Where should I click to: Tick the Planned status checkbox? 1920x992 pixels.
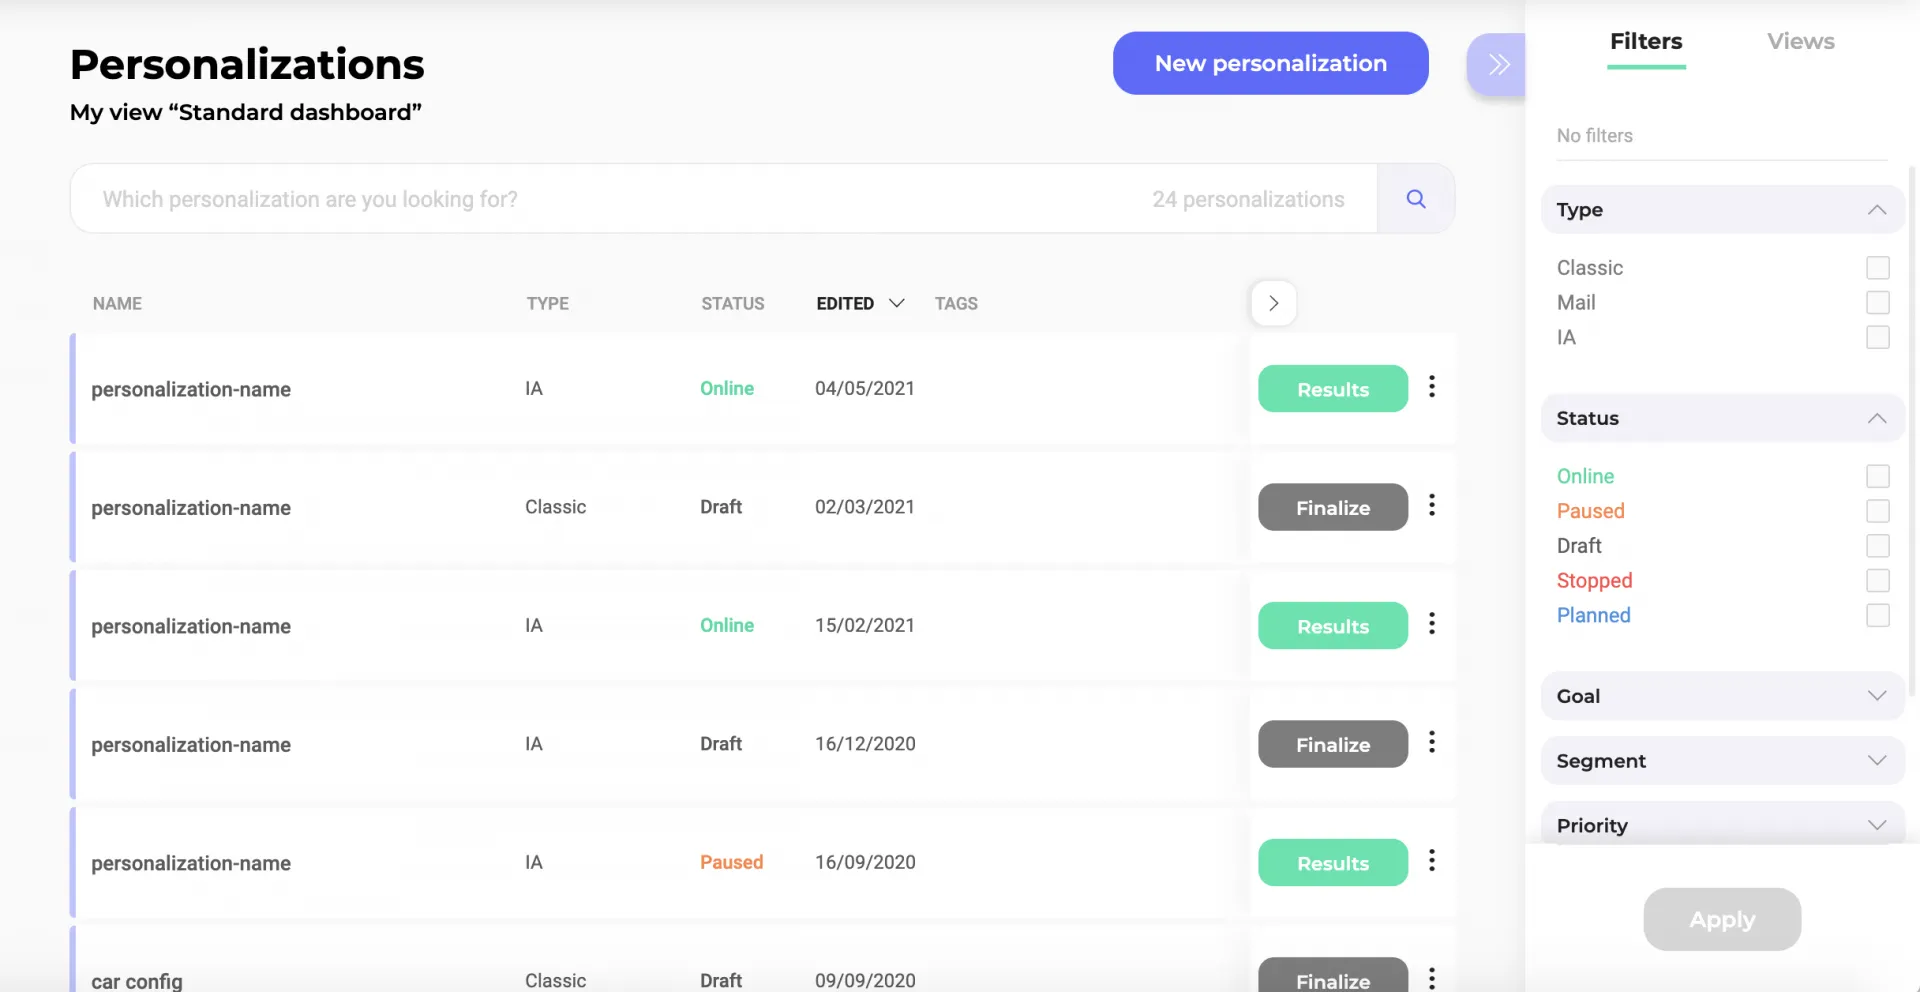pos(1877,616)
